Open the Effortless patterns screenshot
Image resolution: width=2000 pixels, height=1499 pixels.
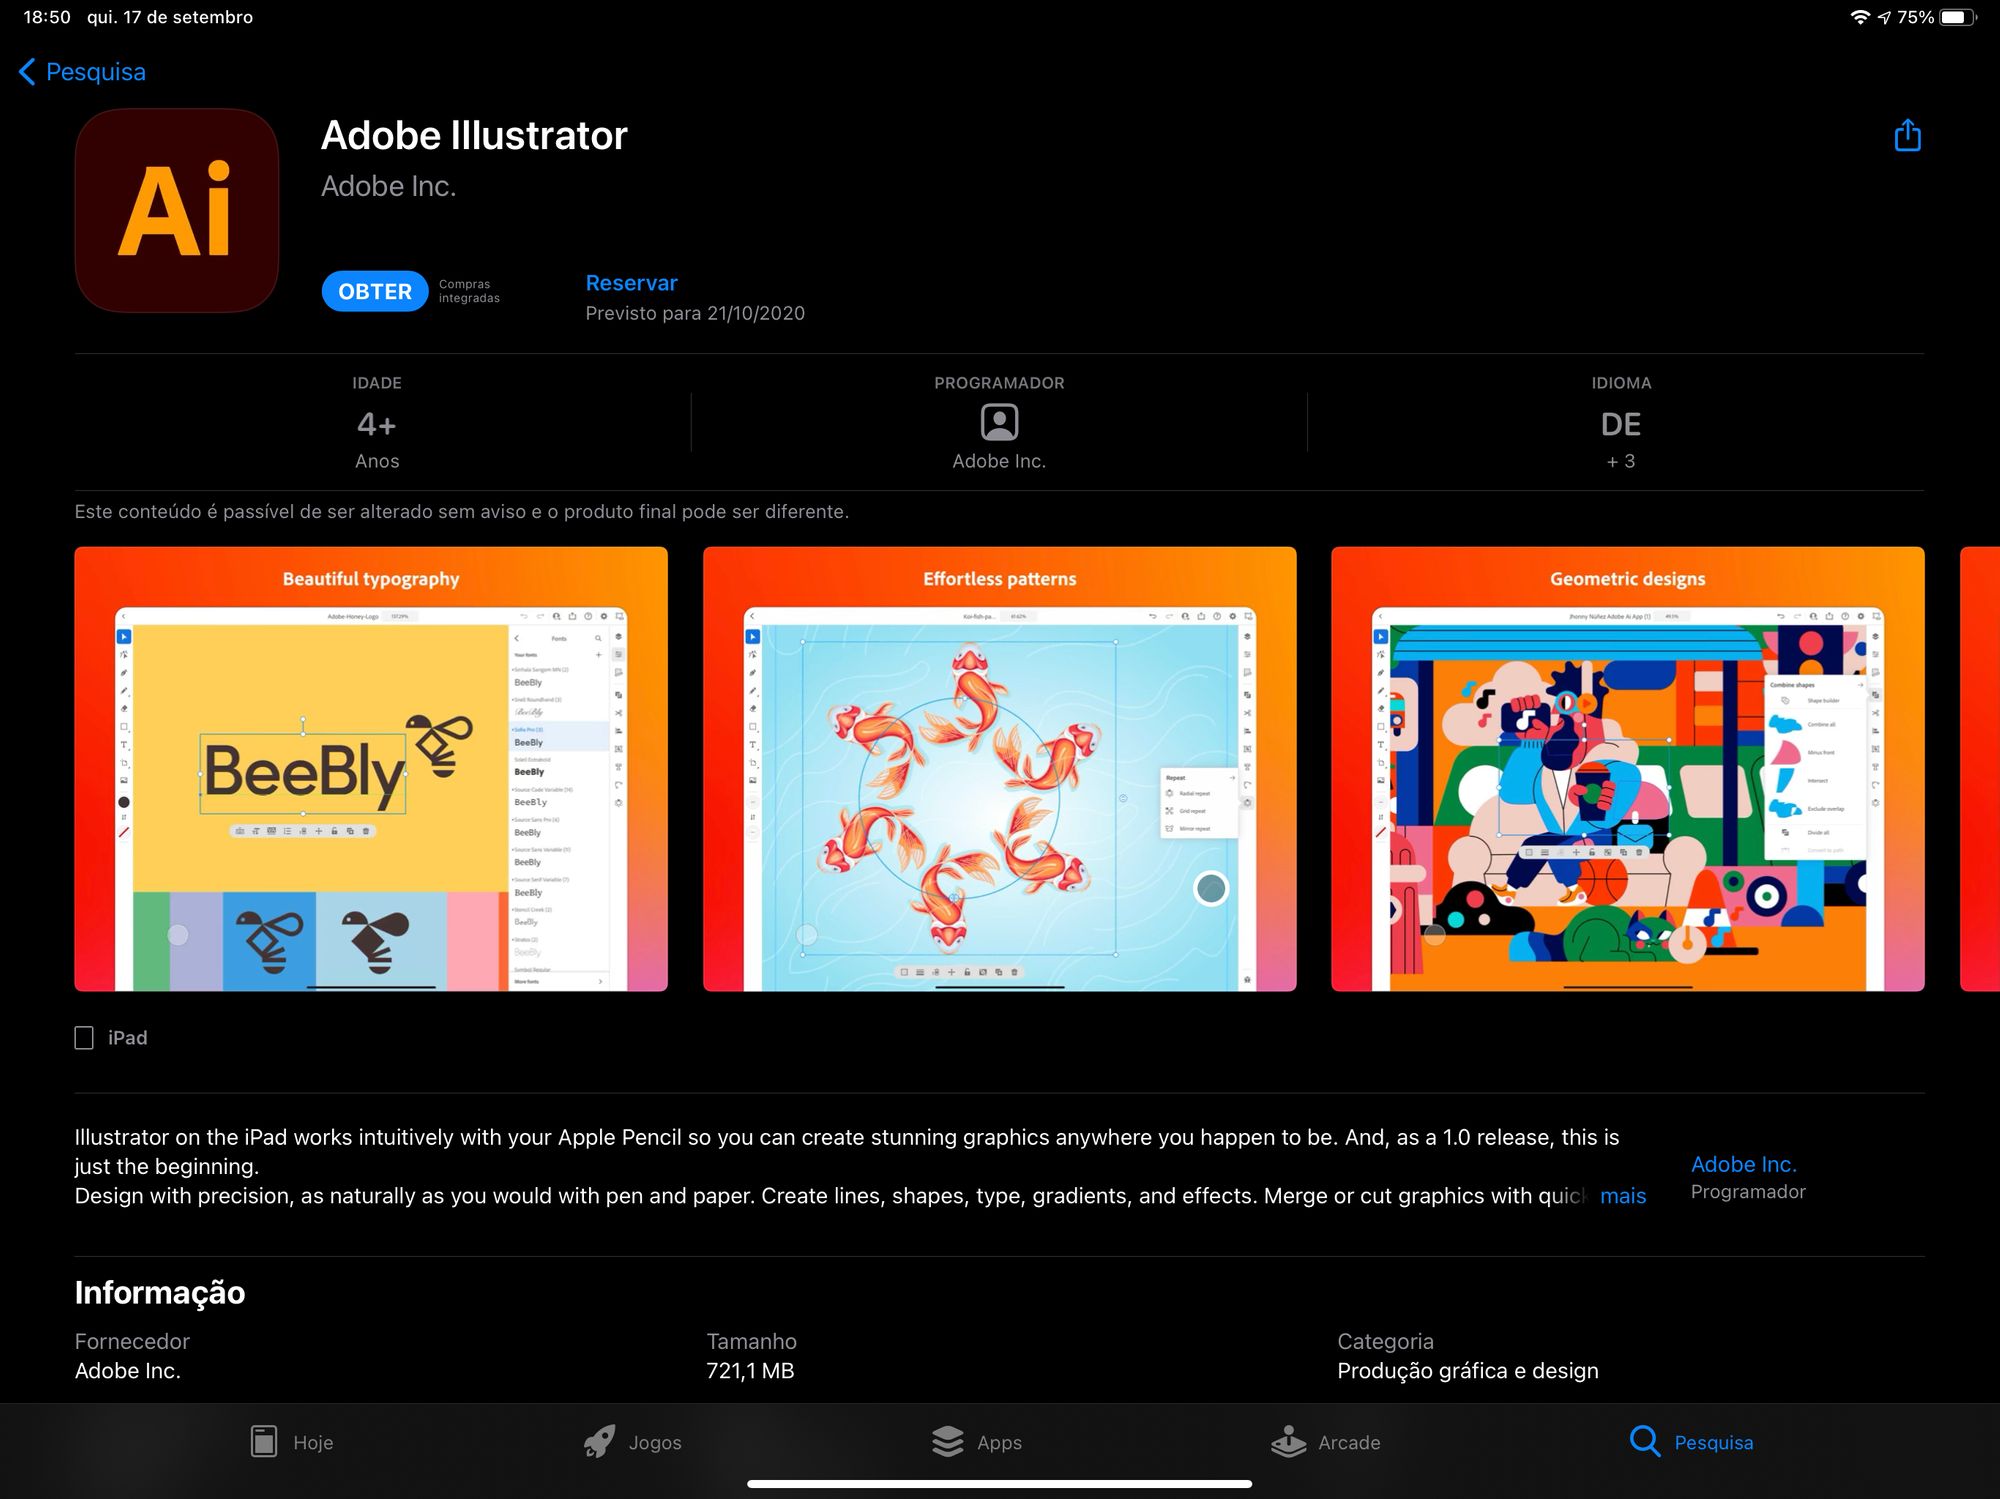[x=999, y=768]
